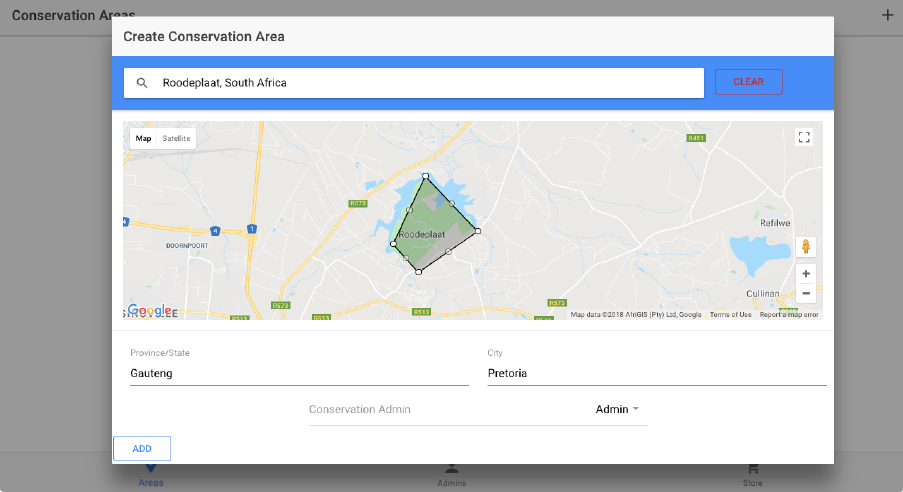903x492 pixels.
Task: Switch map to Satellite view
Action: [177, 138]
